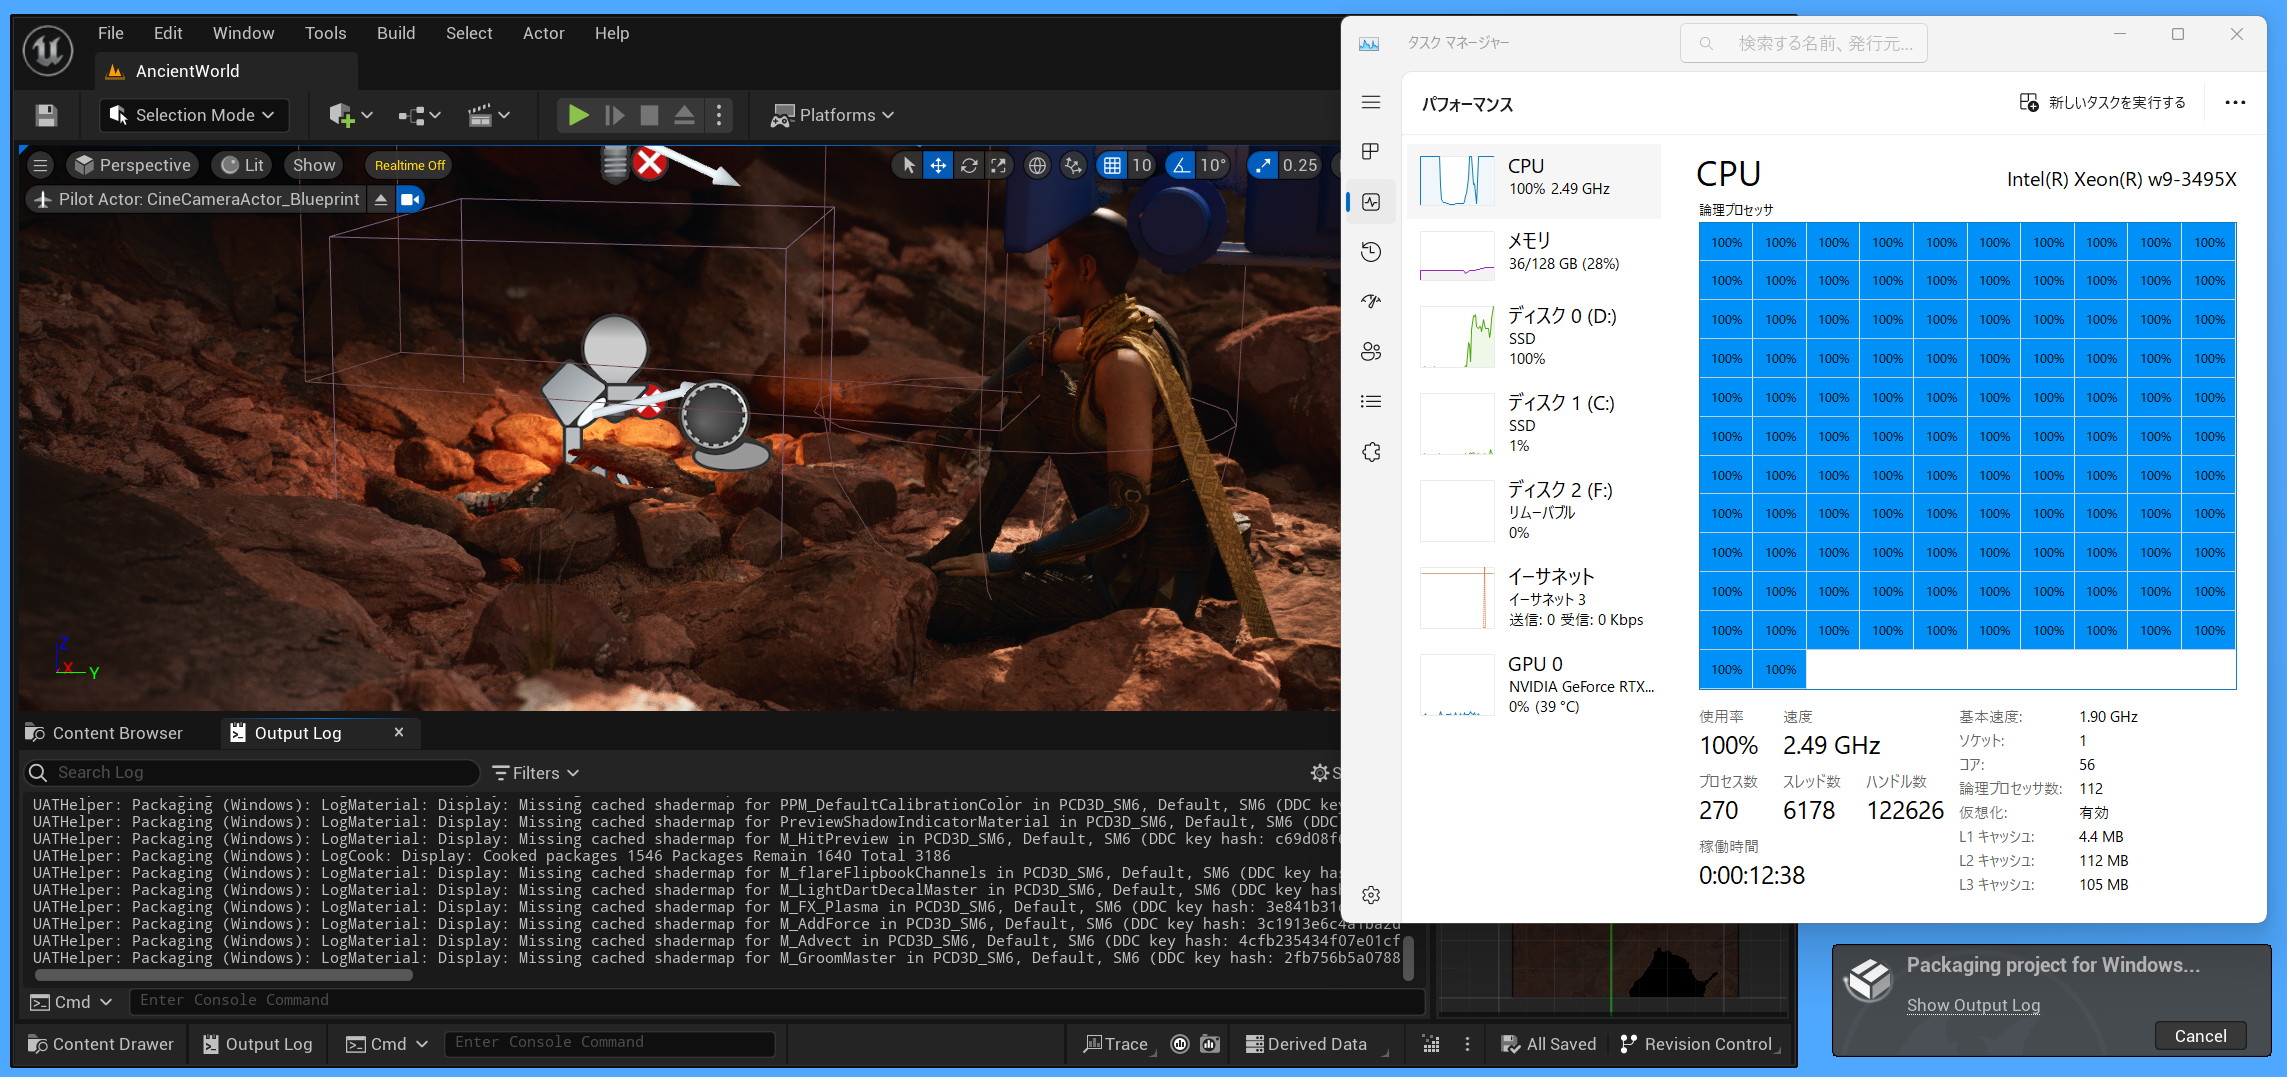Switch to the Content Browser tab
This screenshot has height=1077, width=2287.
click(x=105, y=733)
